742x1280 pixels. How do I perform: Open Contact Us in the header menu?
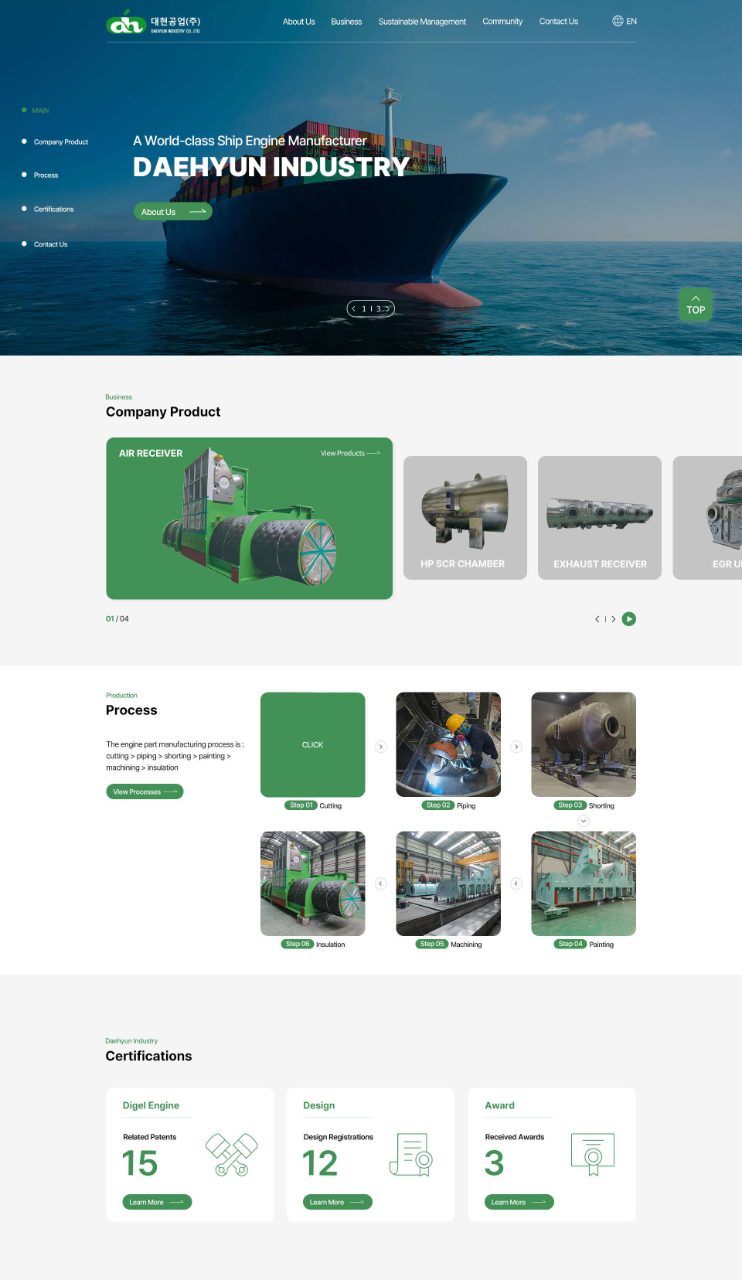(x=558, y=21)
